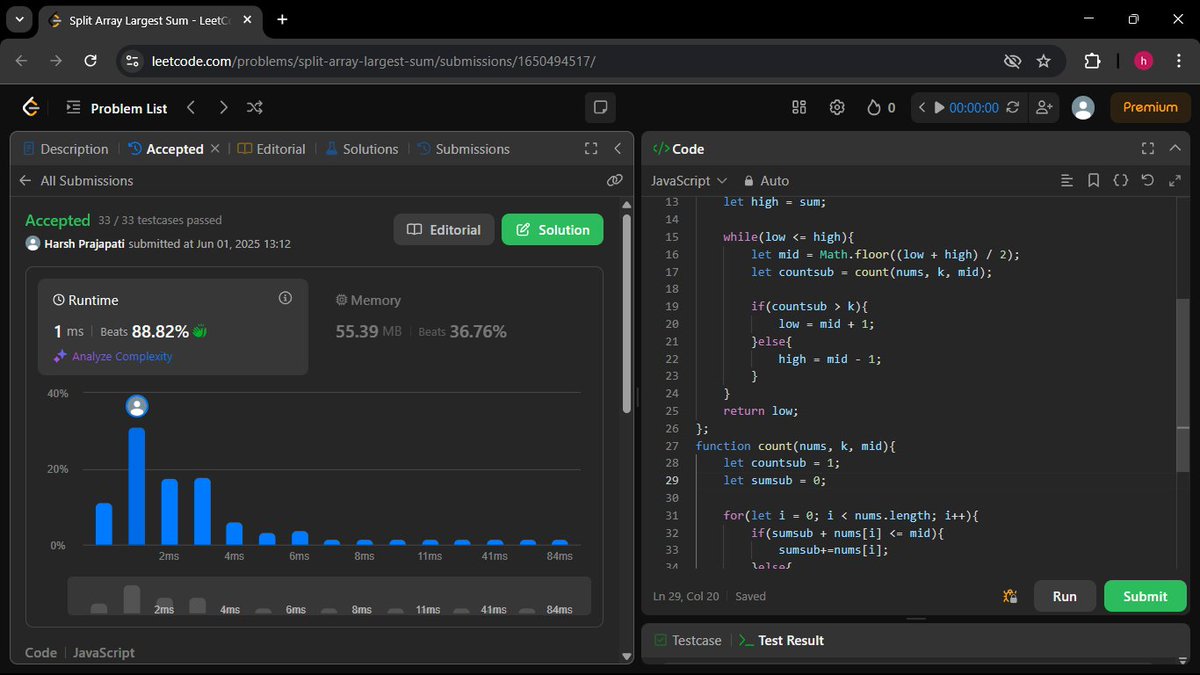Reset the timer 00:00:00
The width and height of the screenshot is (1200, 675).
pyautogui.click(x=1013, y=107)
